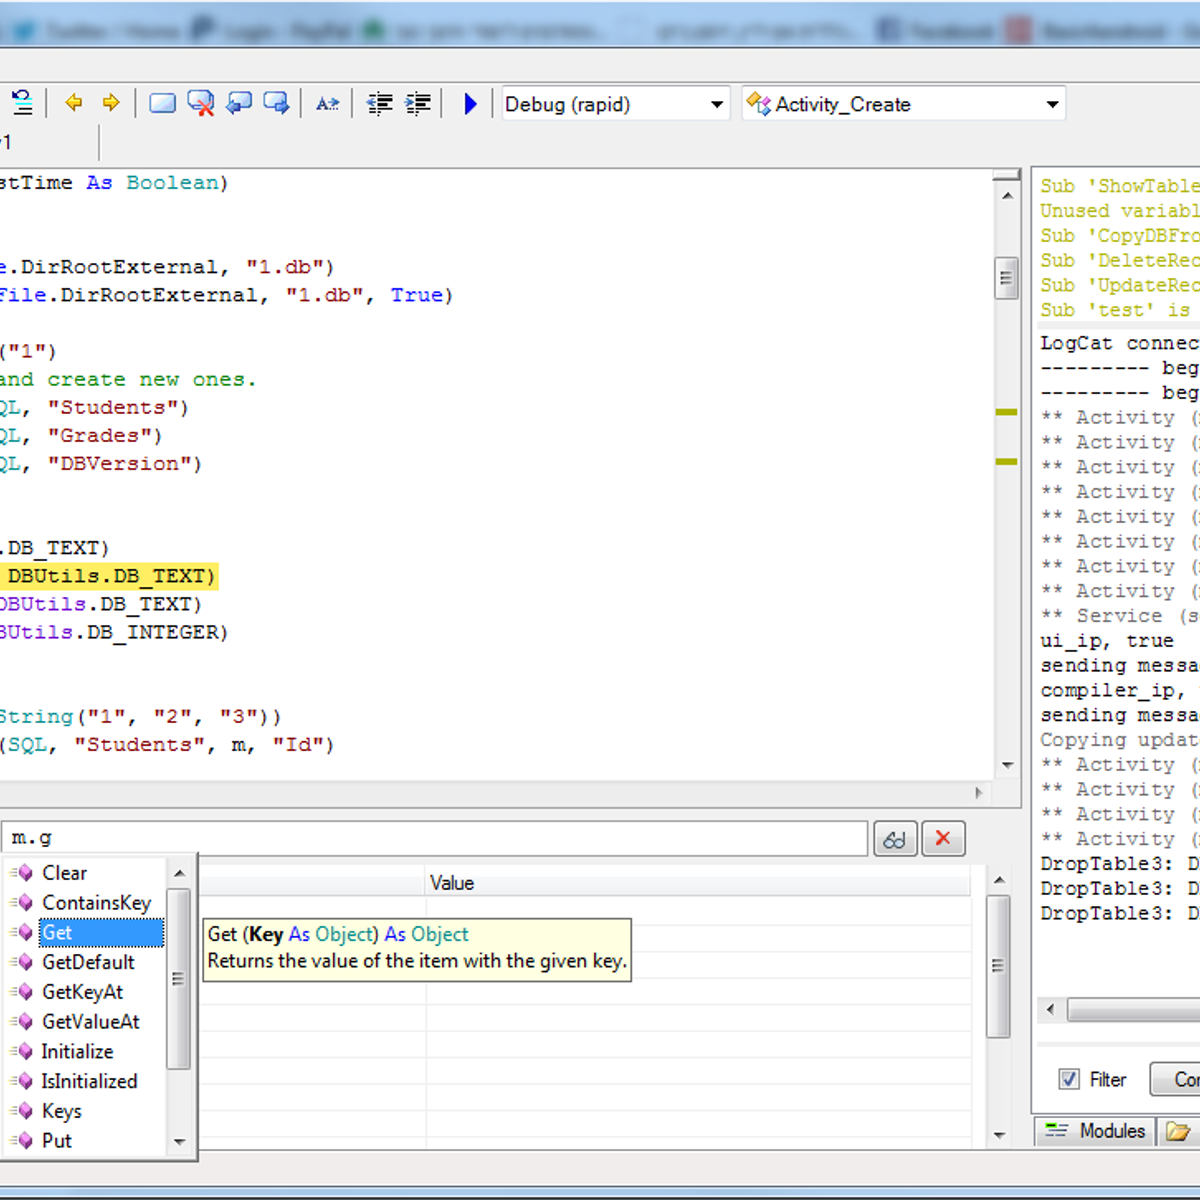
Task: Run the app with the Play button
Action: click(470, 103)
